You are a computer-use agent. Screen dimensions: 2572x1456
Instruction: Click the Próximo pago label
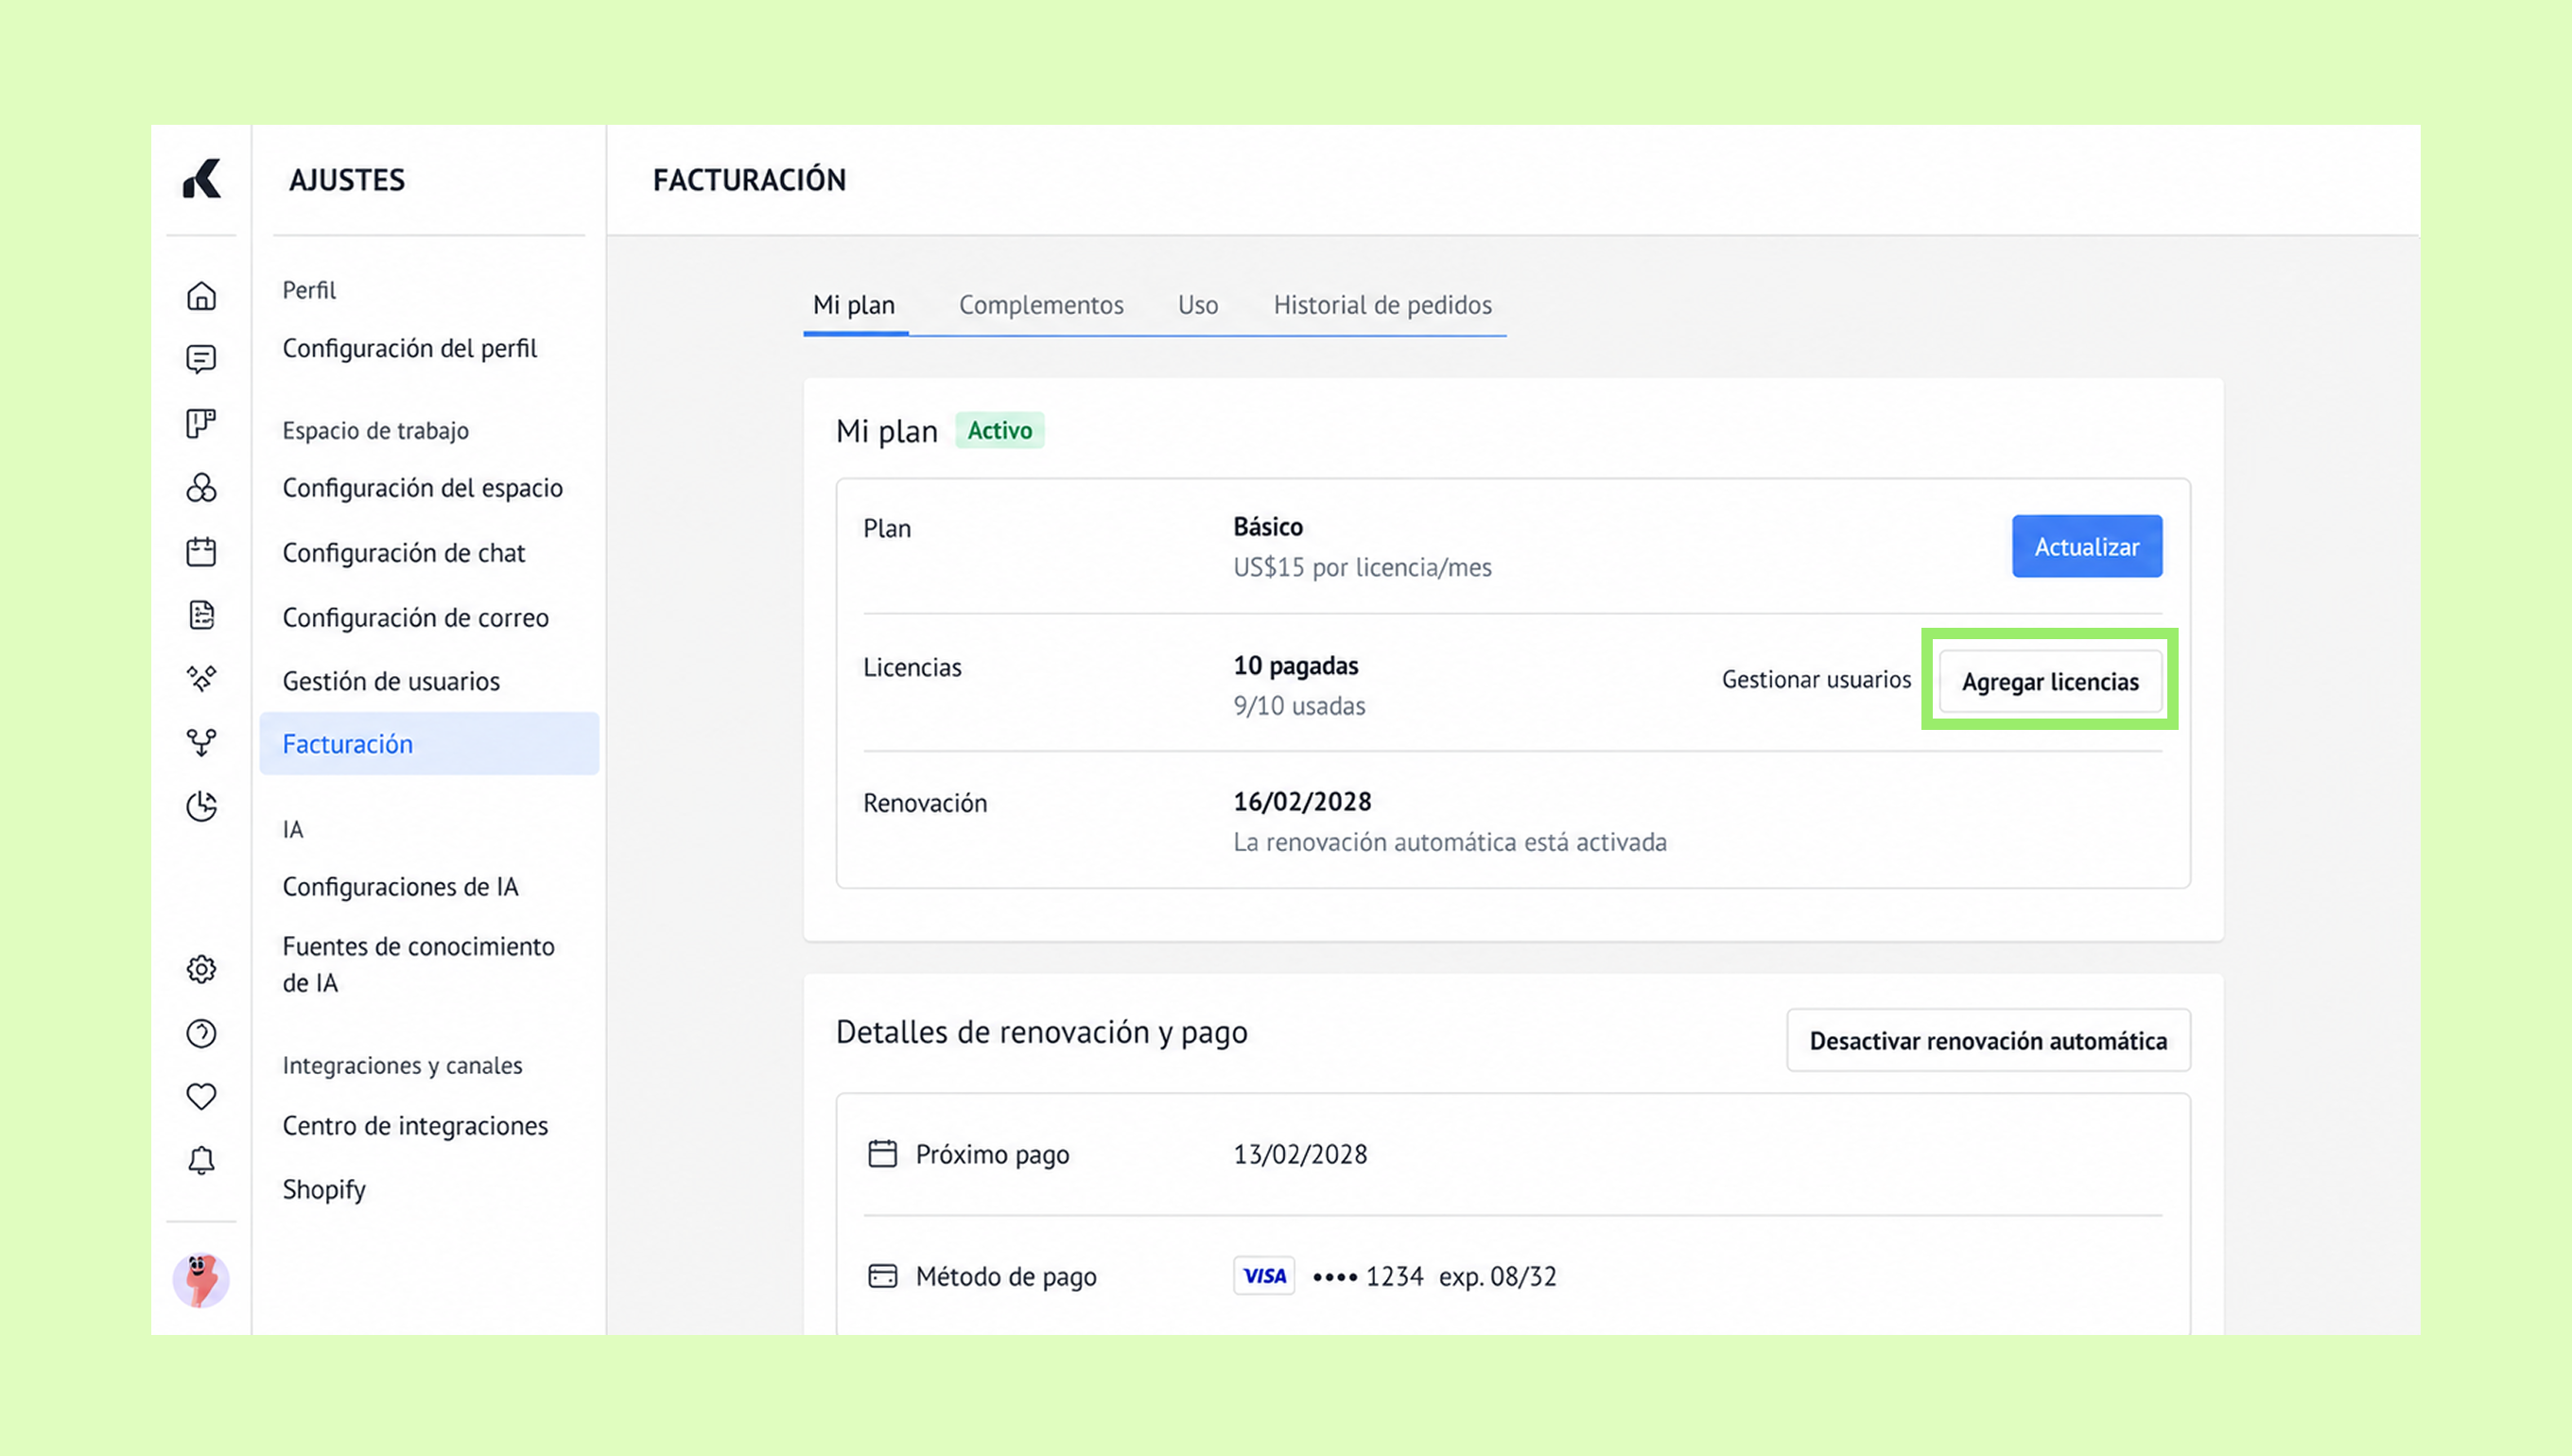tap(993, 1155)
